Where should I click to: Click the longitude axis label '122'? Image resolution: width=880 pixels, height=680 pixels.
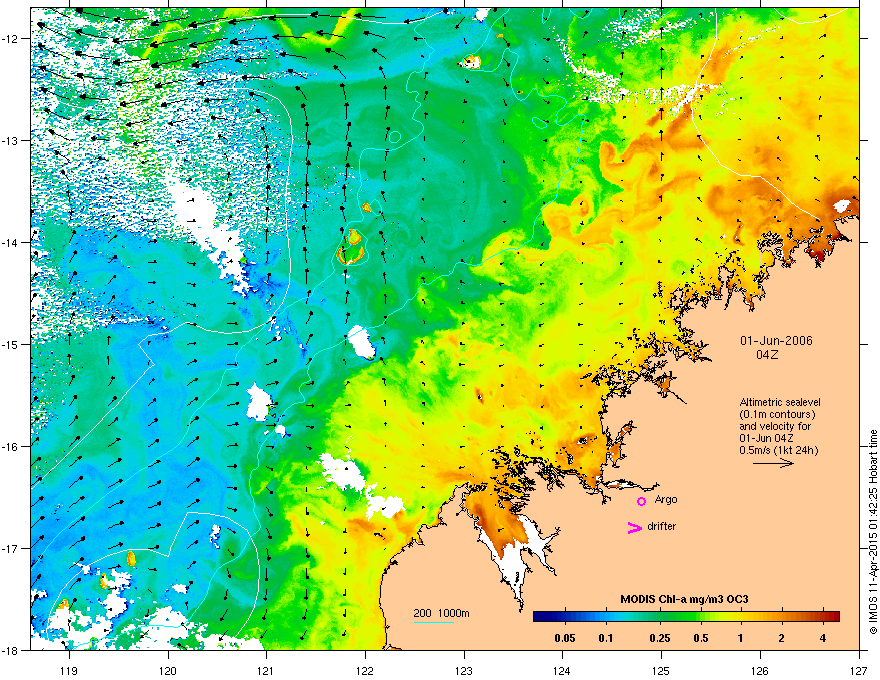tap(365, 670)
